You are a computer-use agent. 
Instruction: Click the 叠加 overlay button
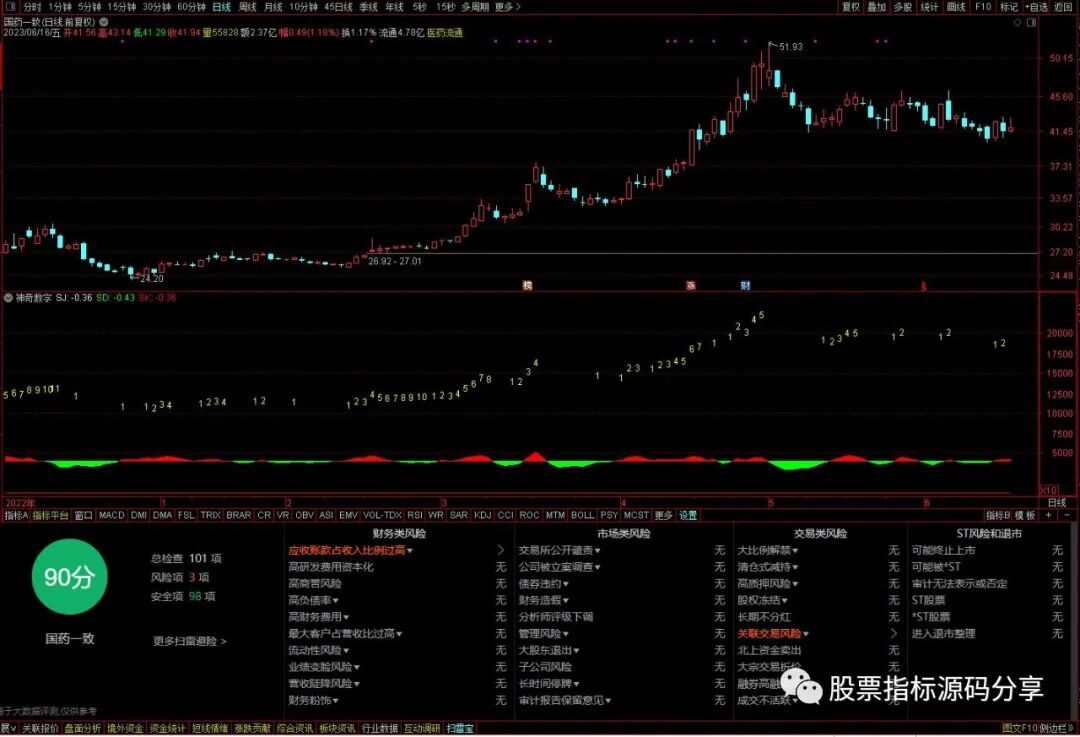(877, 7)
